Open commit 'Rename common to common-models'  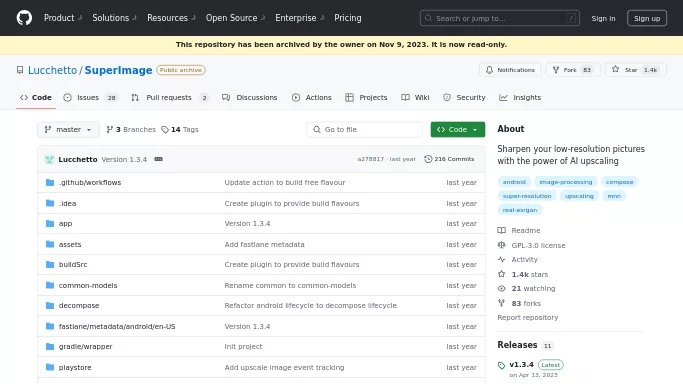290,285
